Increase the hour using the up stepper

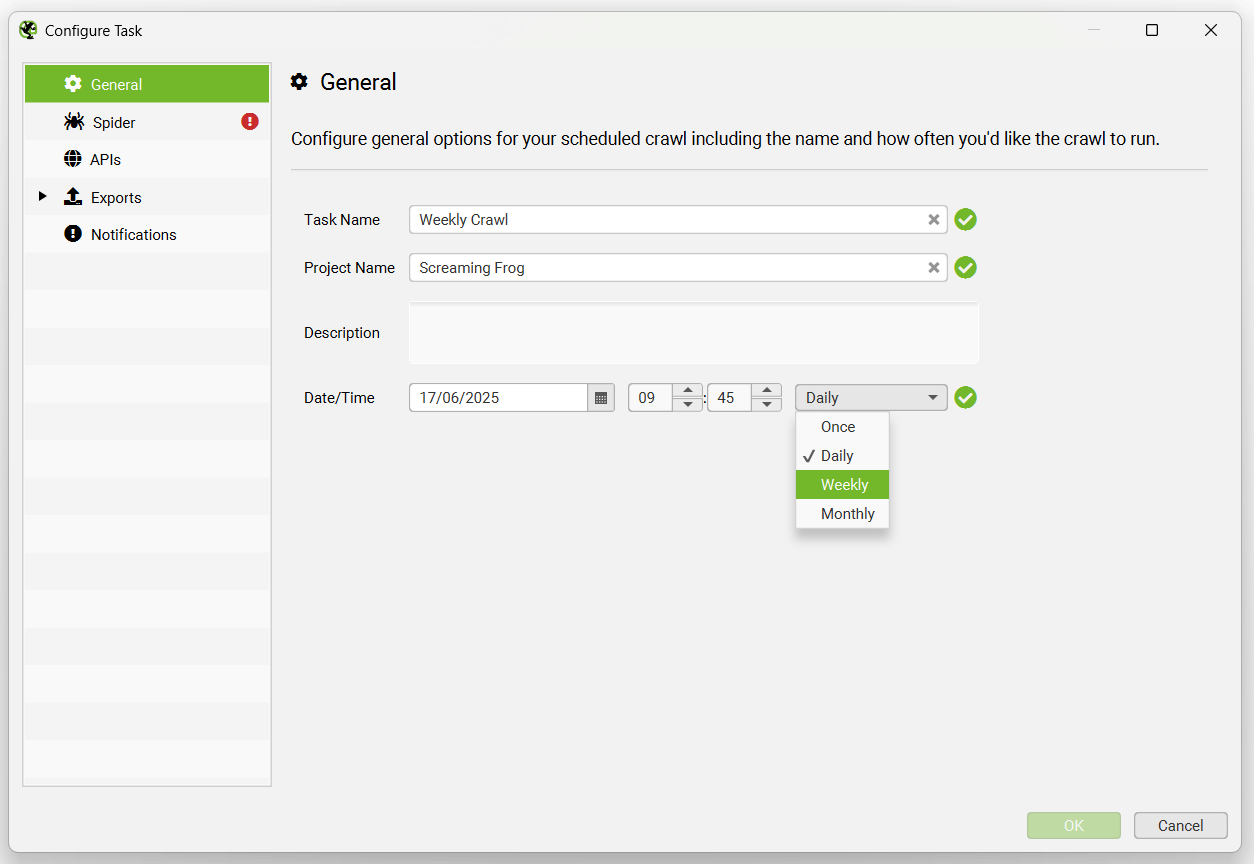click(x=688, y=391)
